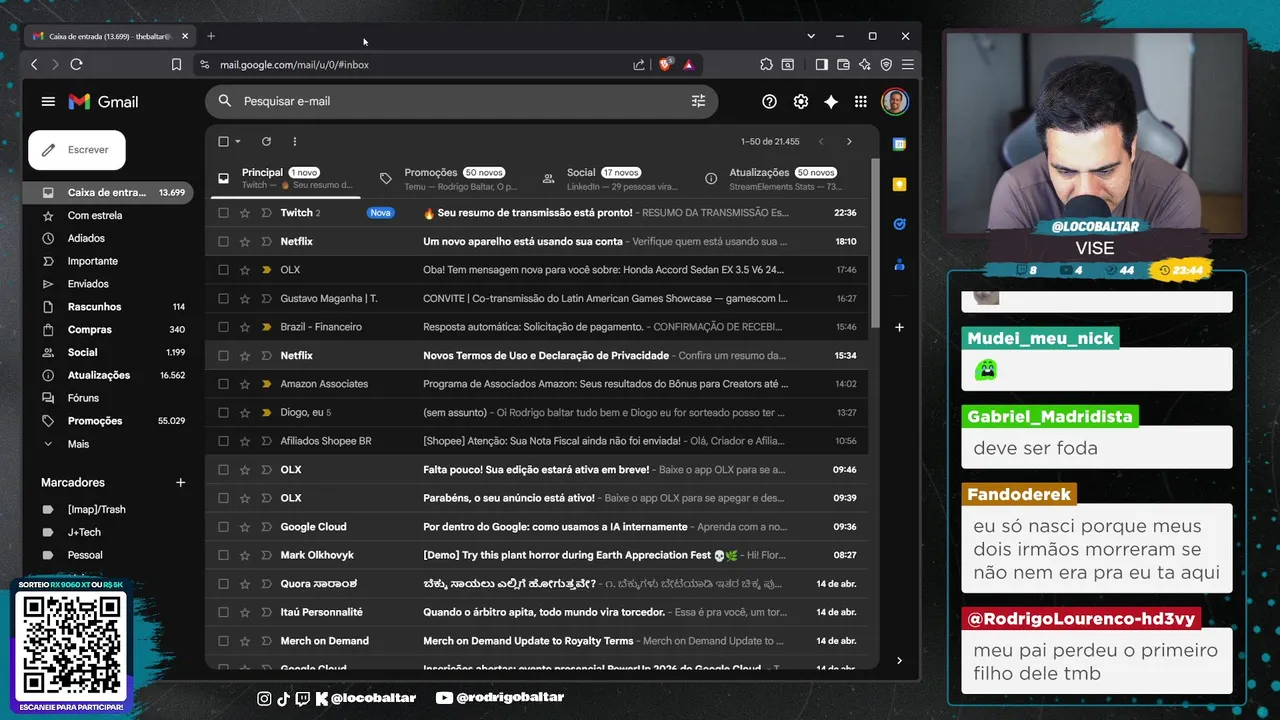Switch to the Social inbox tab
Viewport: 1280px width, 720px height.
pos(610,178)
